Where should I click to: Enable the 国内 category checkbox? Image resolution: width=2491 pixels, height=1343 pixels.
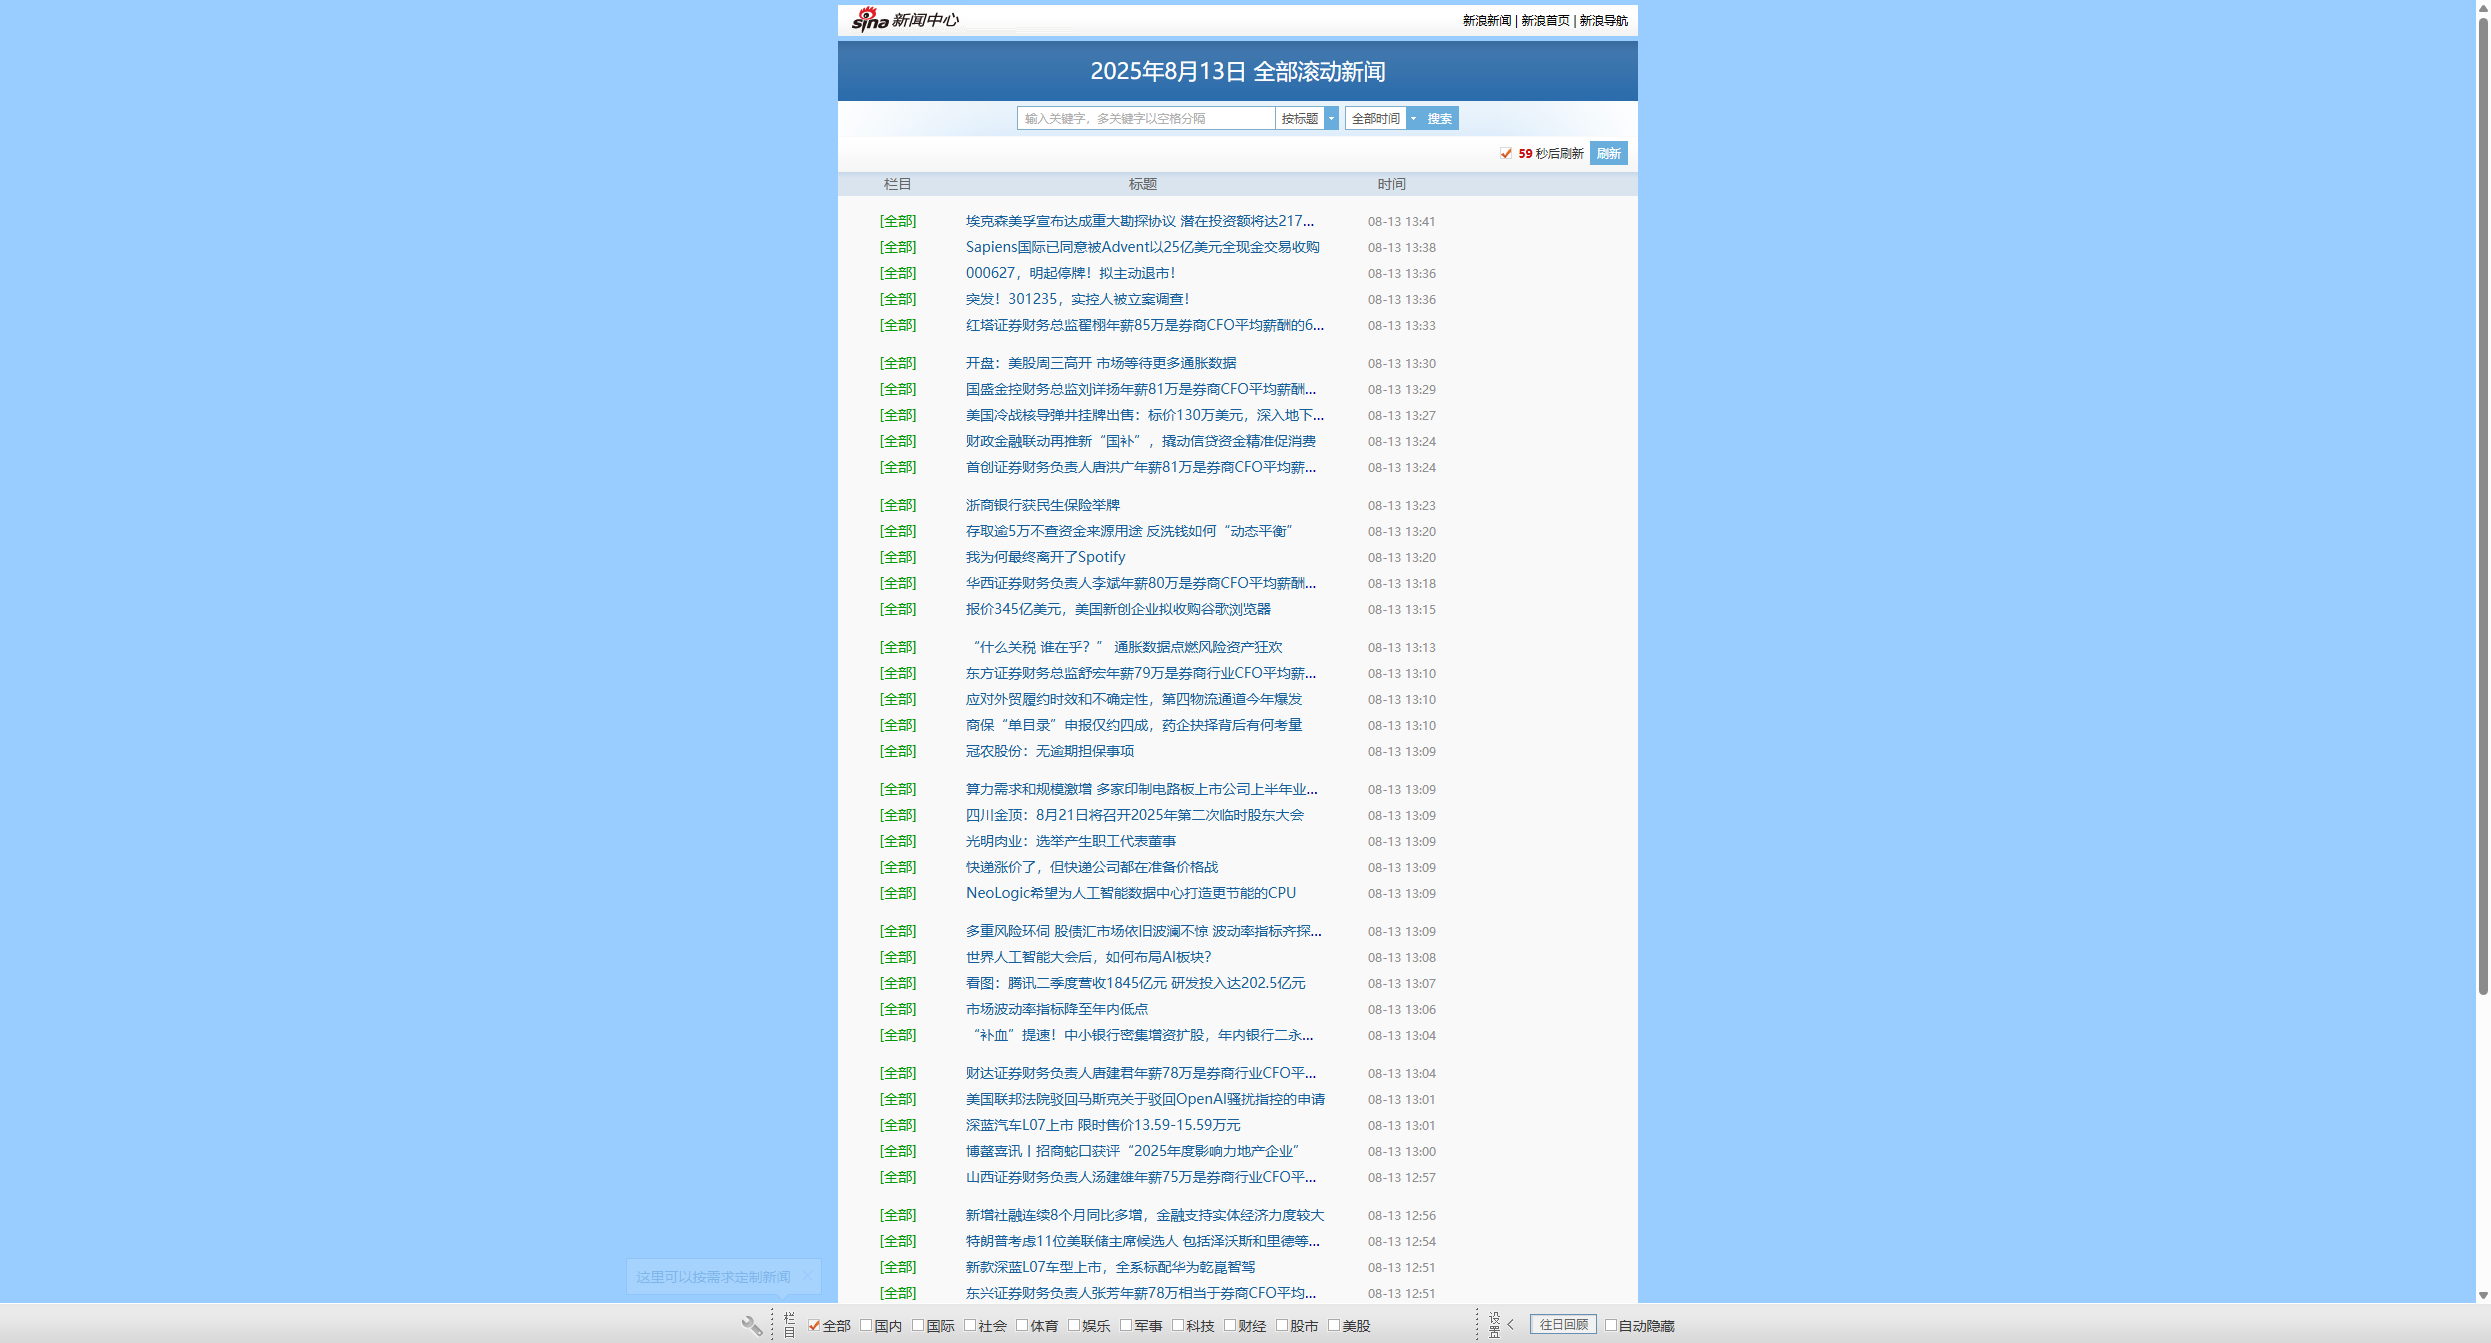[x=866, y=1325]
